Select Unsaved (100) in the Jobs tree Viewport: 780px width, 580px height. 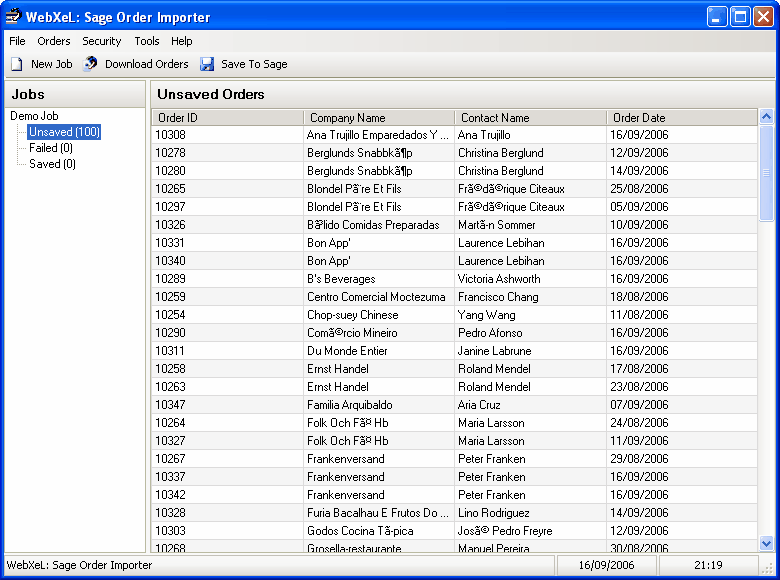tap(64, 132)
